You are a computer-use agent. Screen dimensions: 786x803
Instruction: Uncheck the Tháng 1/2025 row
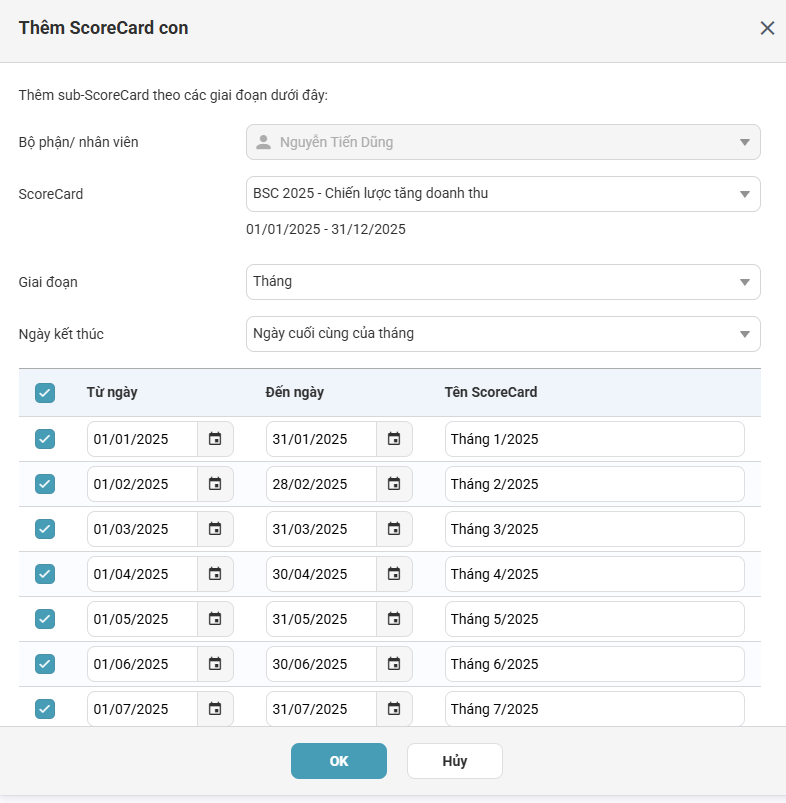(44, 438)
